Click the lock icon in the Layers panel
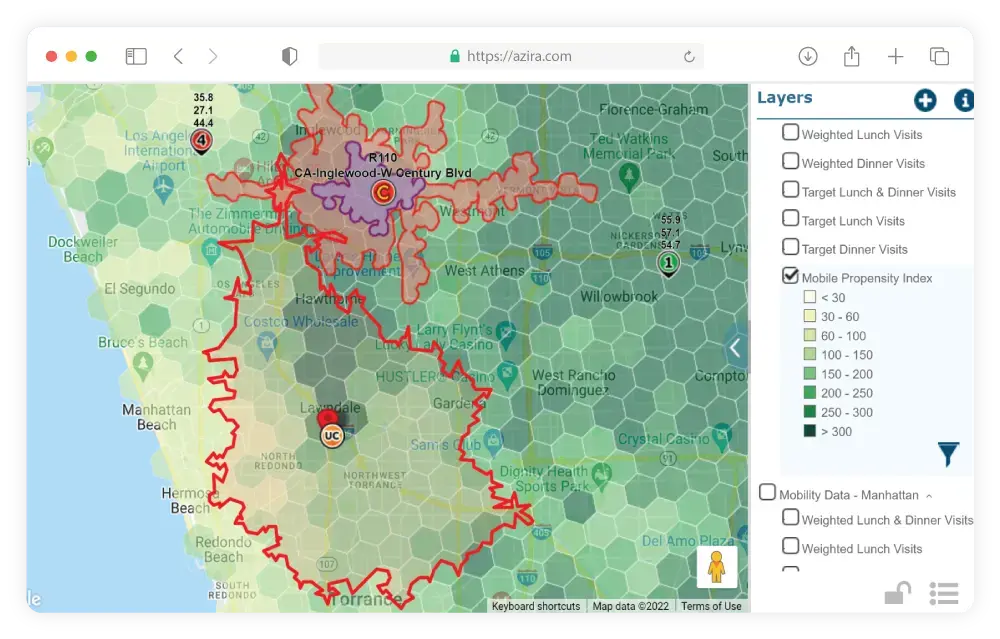Image resolution: width=1000 pixels, height=639 pixels. click(897, 594)
